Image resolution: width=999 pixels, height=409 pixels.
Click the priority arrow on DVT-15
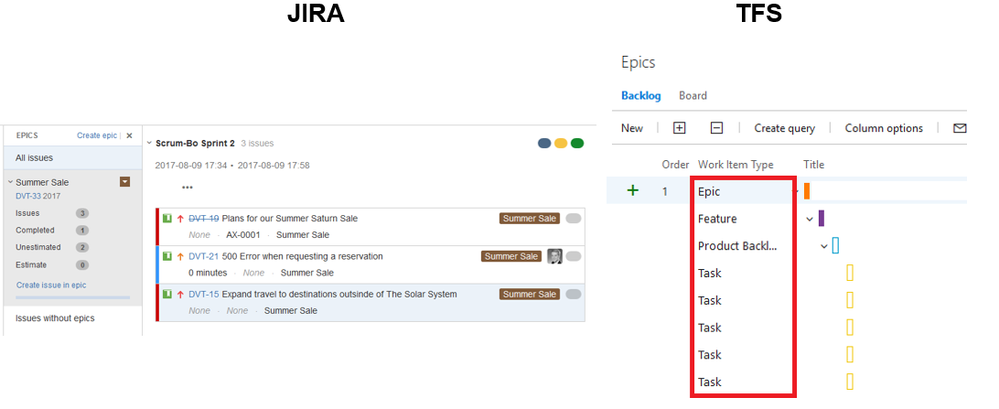pyautogui.click(x=180, y=294)
